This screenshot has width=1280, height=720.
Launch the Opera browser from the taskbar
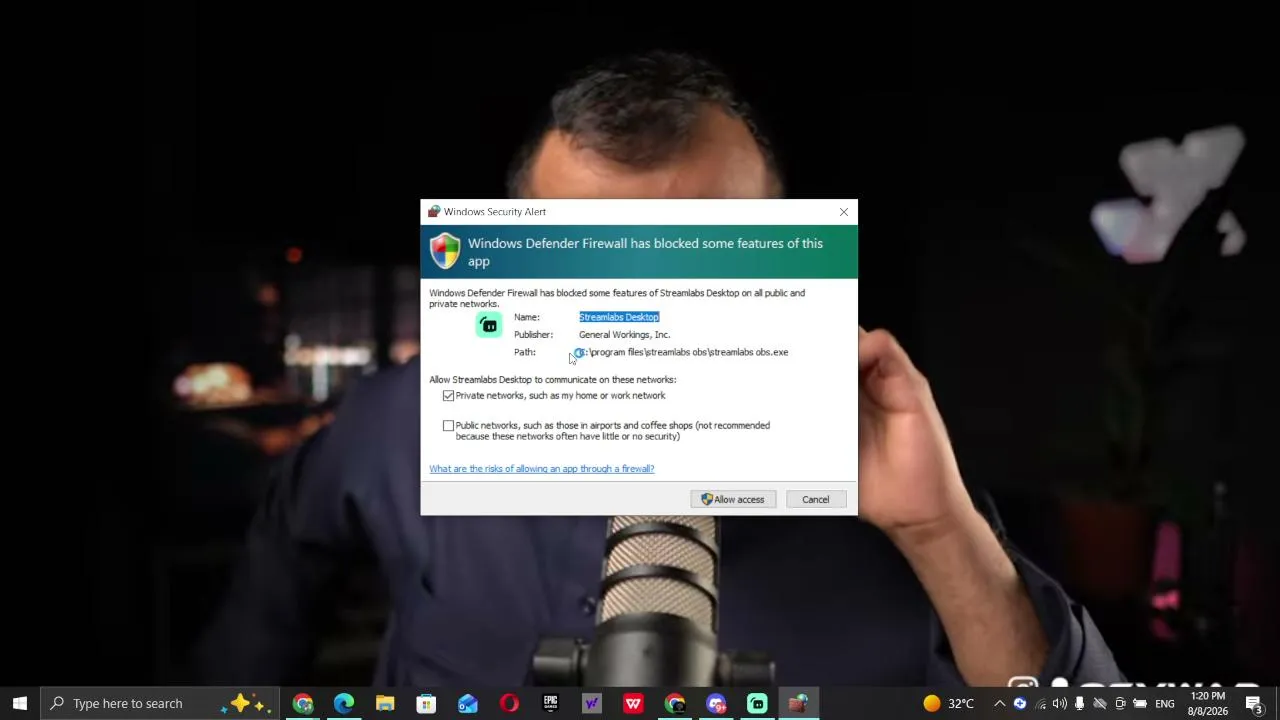[509, 703]
